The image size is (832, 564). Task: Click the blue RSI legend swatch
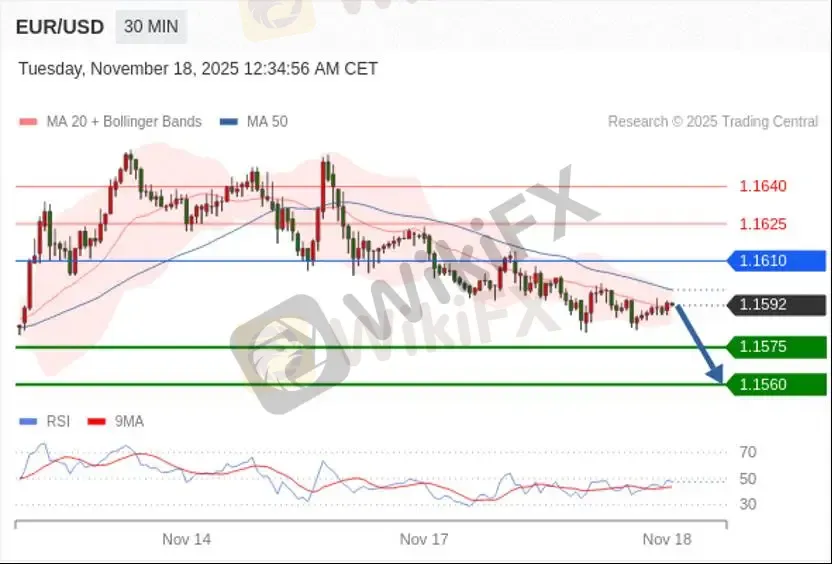click(x=28, y=422)
